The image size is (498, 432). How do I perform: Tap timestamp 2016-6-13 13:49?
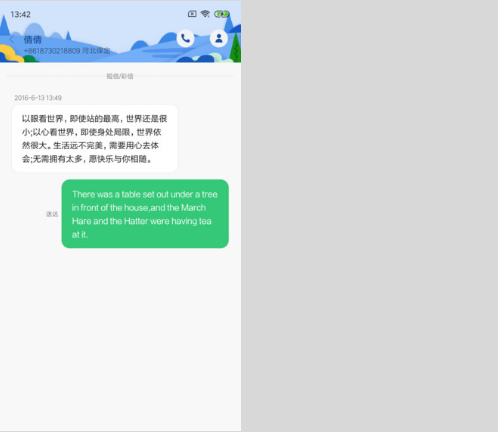pyautogui.click(x=38, y=98)
